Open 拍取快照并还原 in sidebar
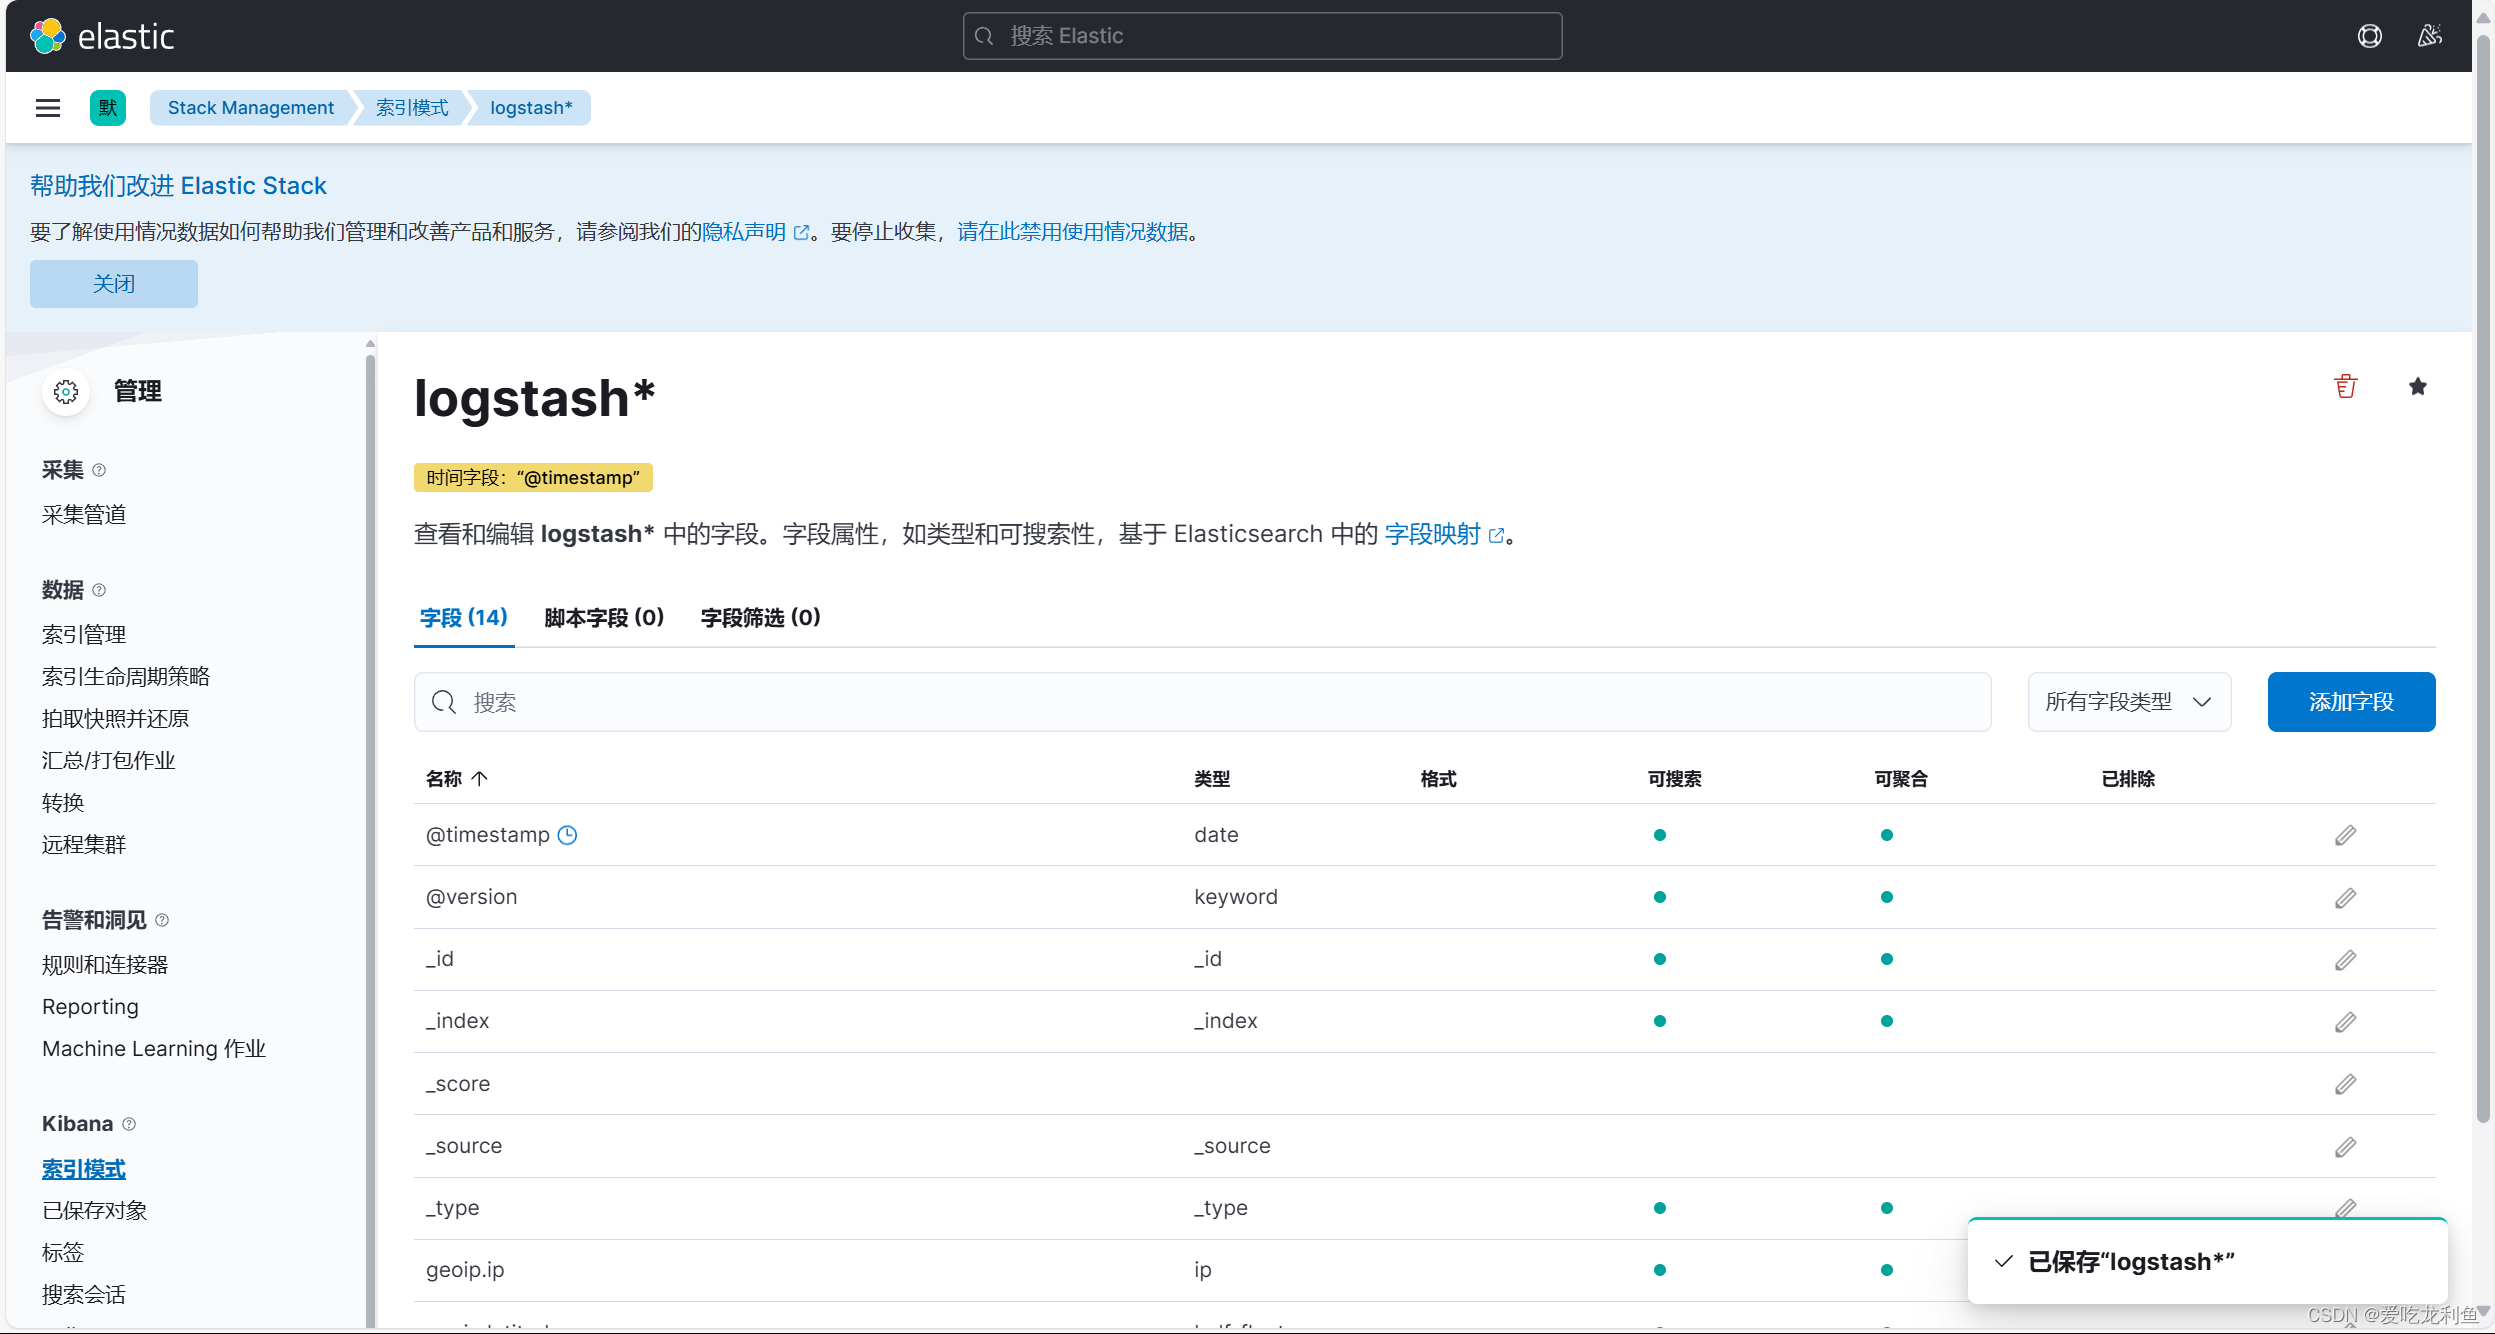The width and height of the screenshot is (2495, 1334). click(x=115, y=719)
